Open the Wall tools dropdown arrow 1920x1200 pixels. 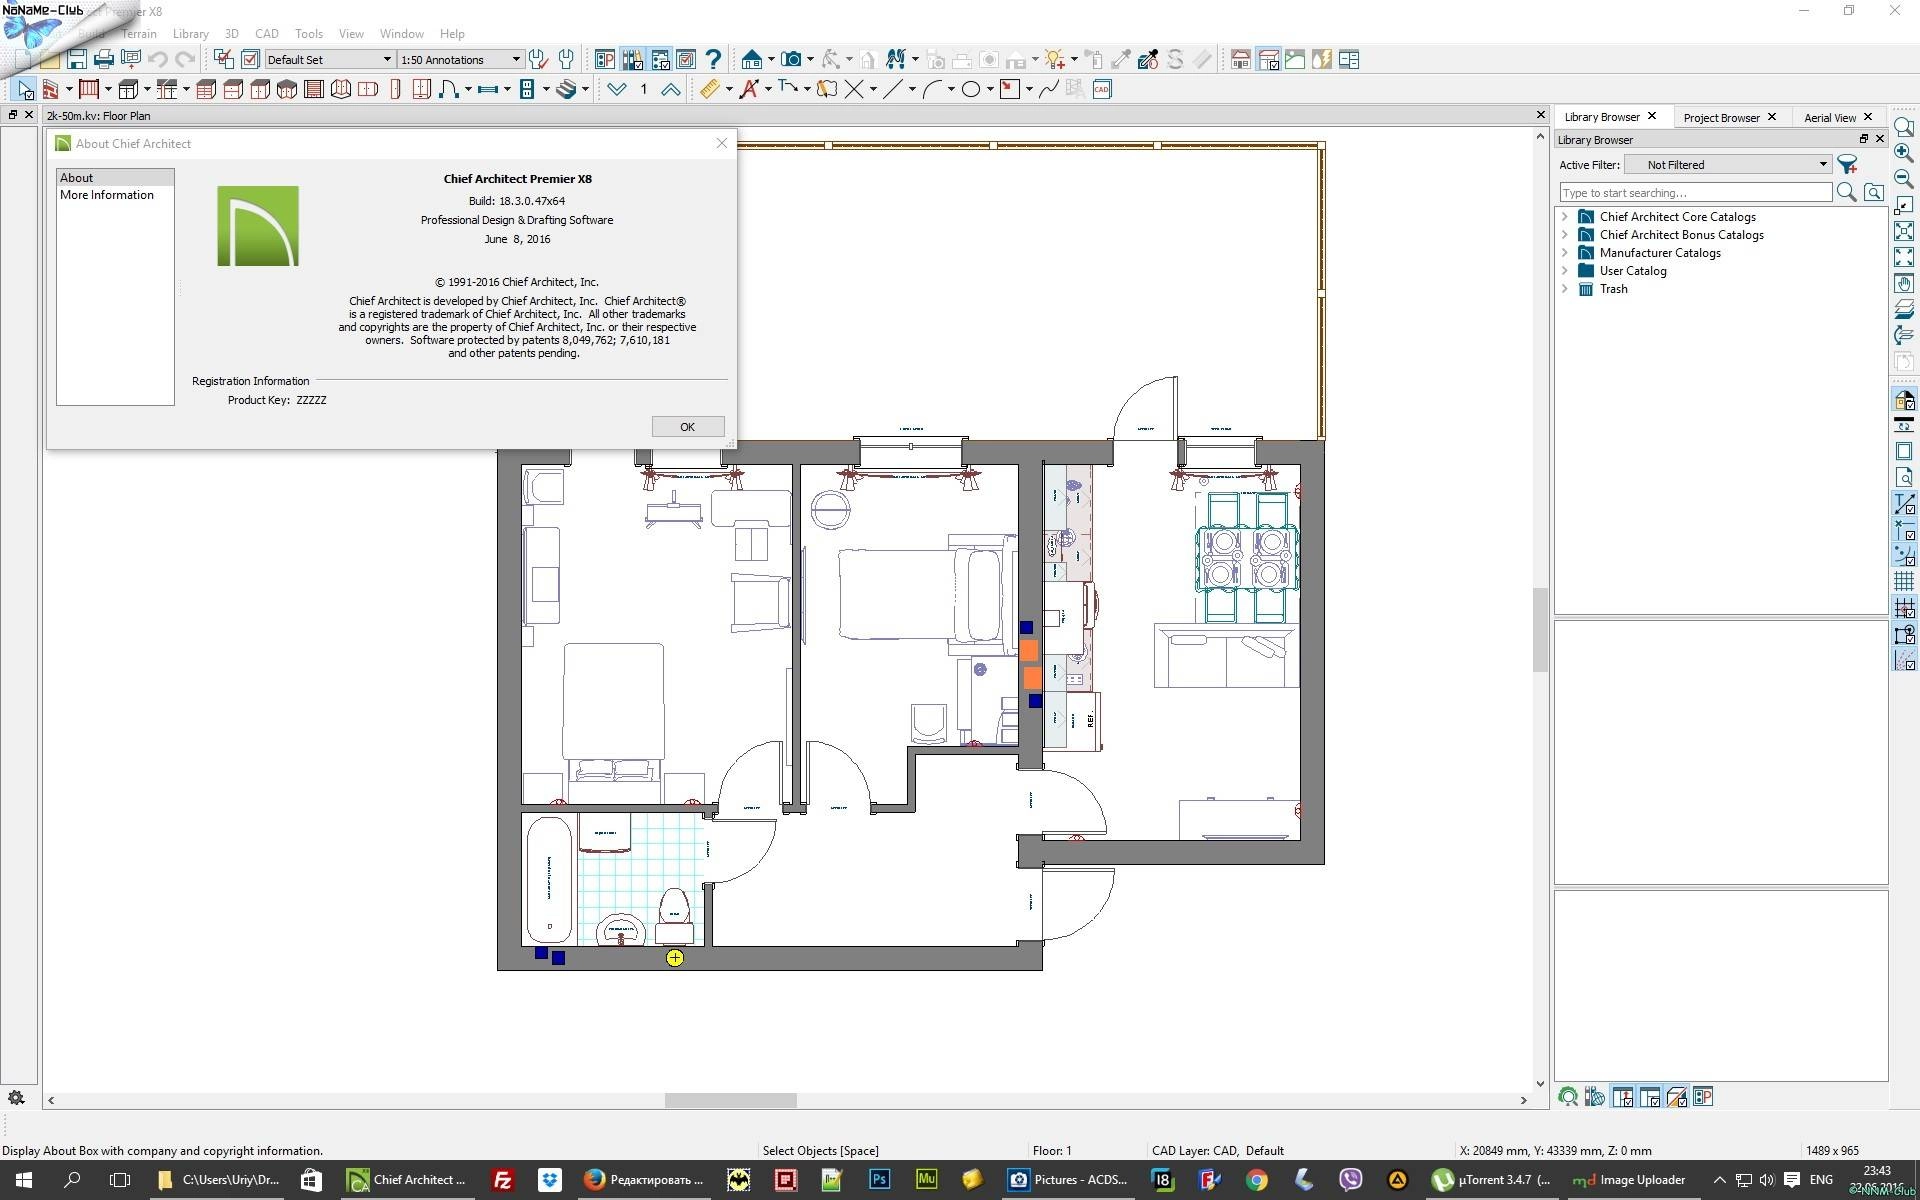[69, 90]
